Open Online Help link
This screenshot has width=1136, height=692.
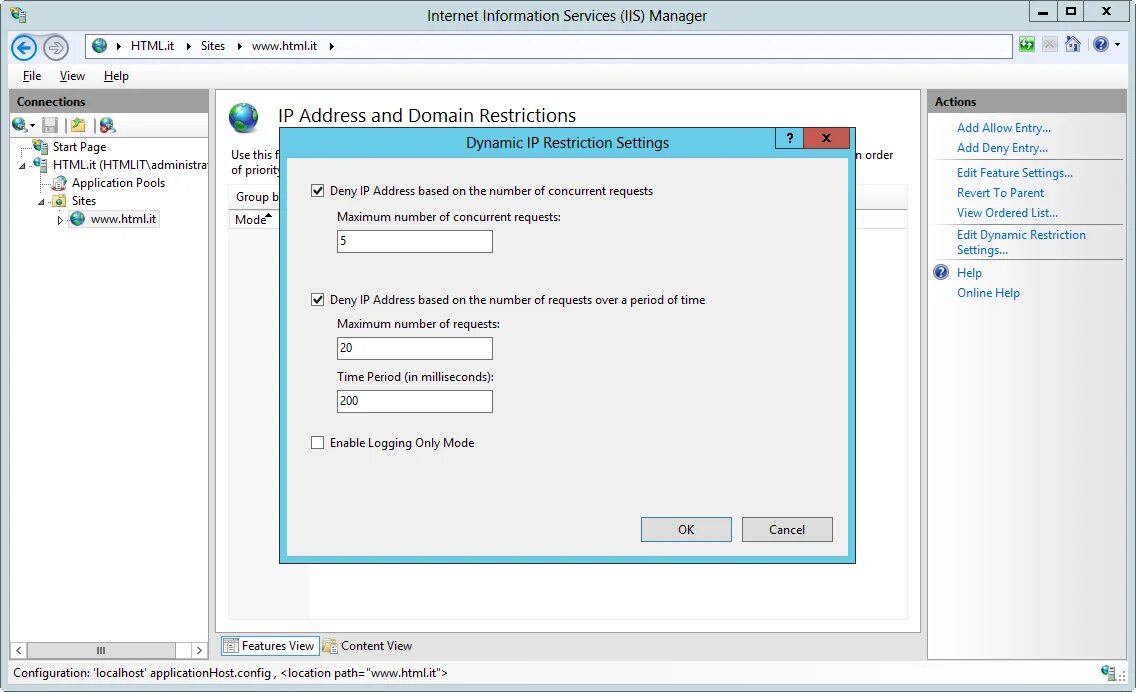988,293
